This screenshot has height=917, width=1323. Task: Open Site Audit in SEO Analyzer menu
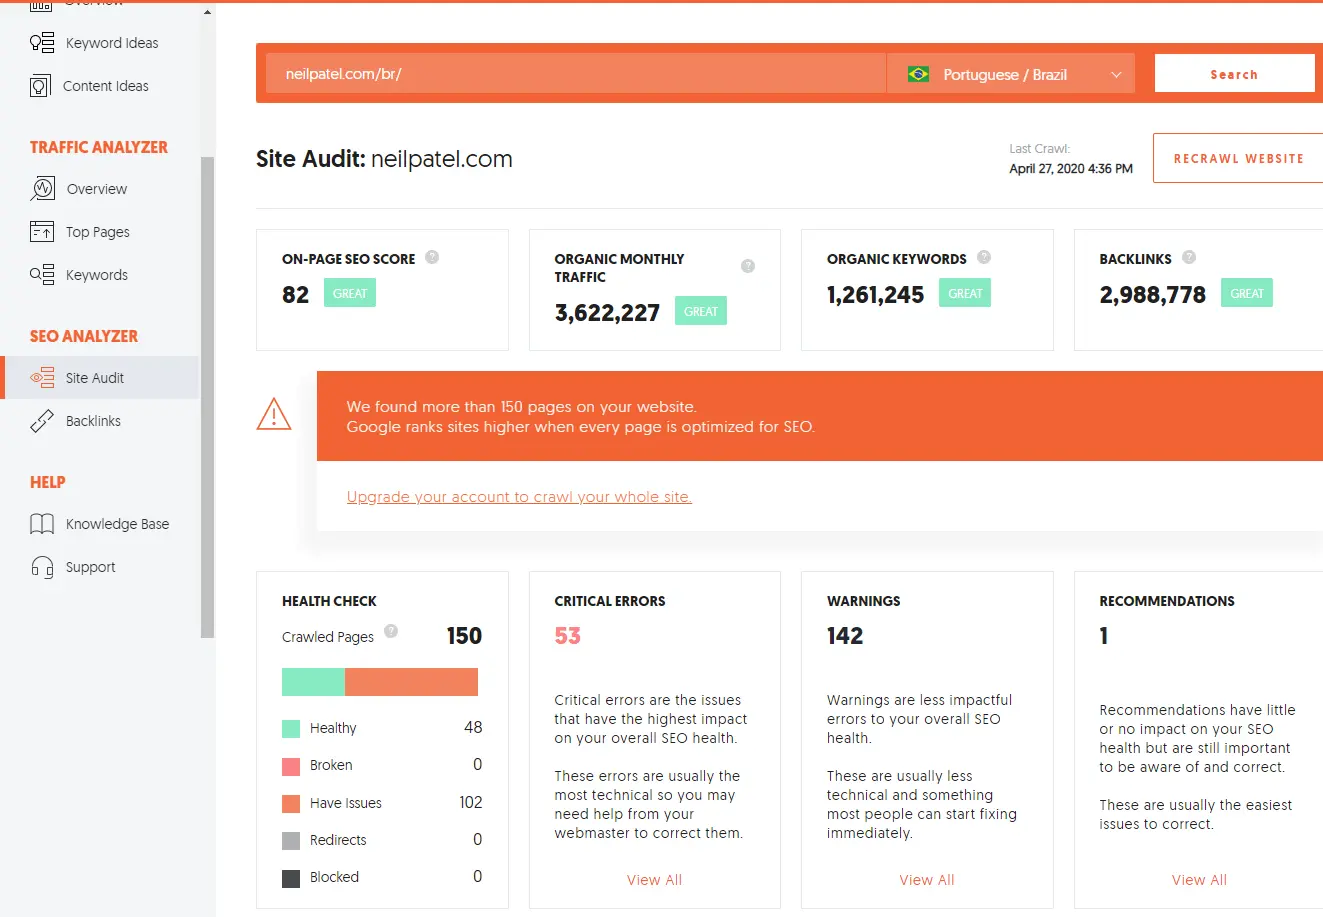[95, 378]
